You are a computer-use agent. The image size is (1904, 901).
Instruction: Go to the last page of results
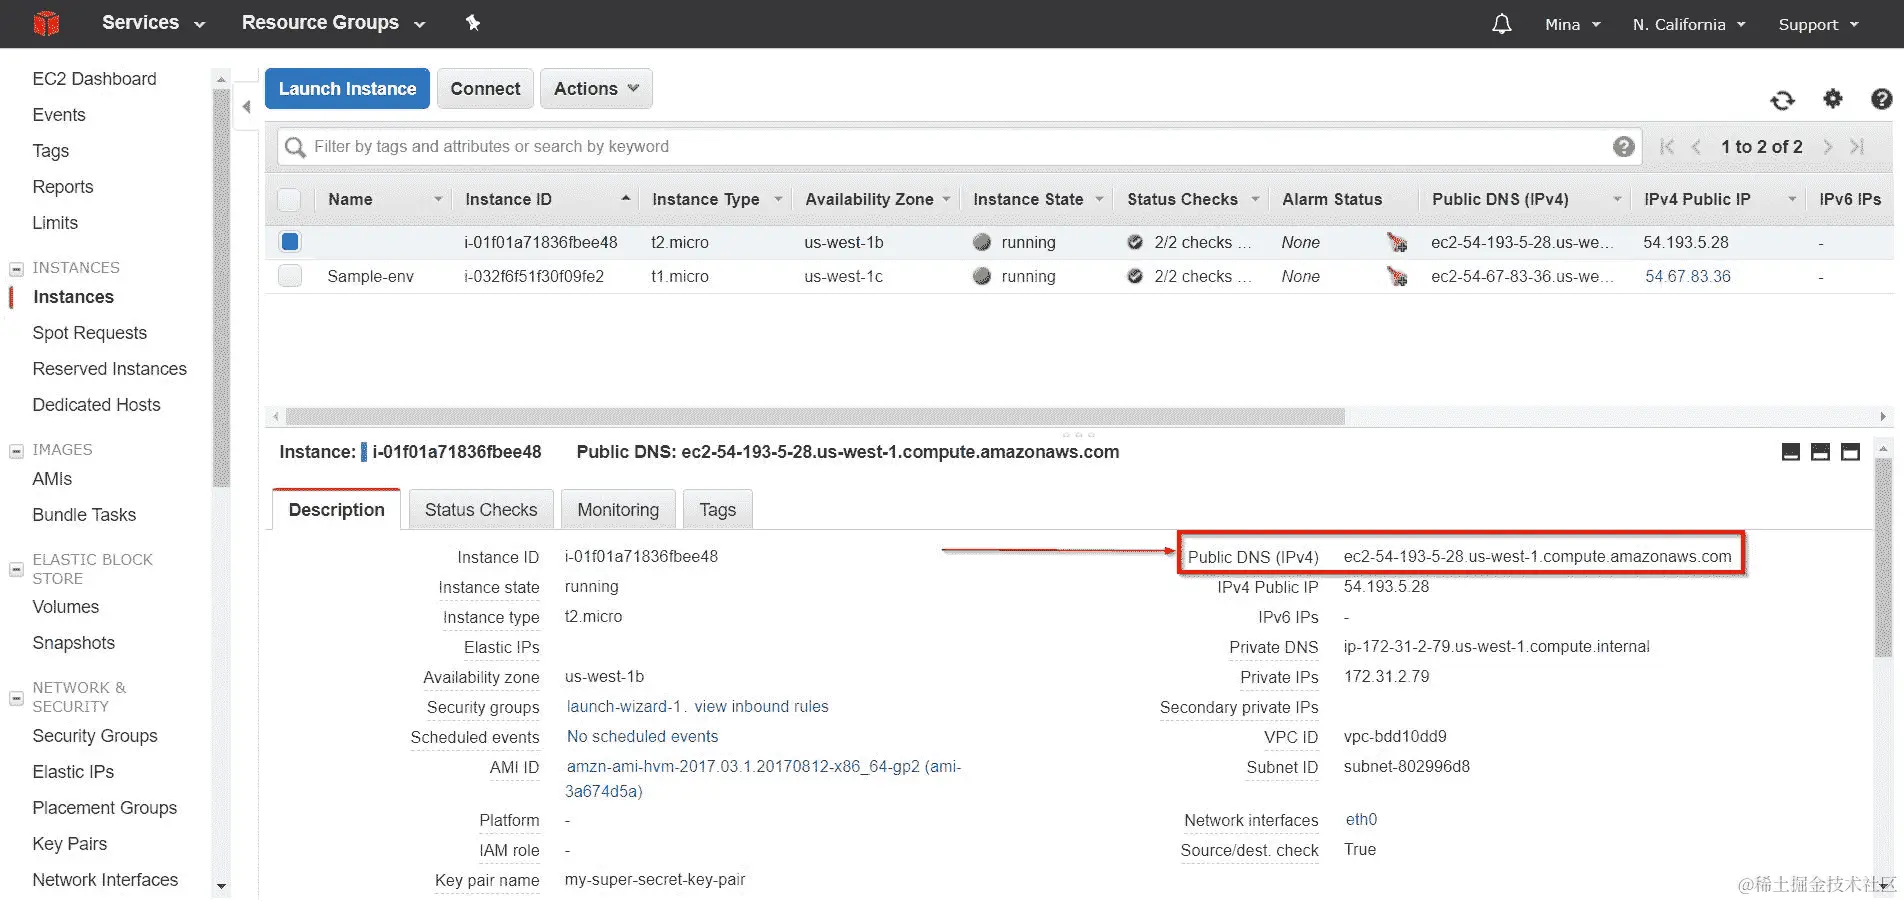[1857, 147]
